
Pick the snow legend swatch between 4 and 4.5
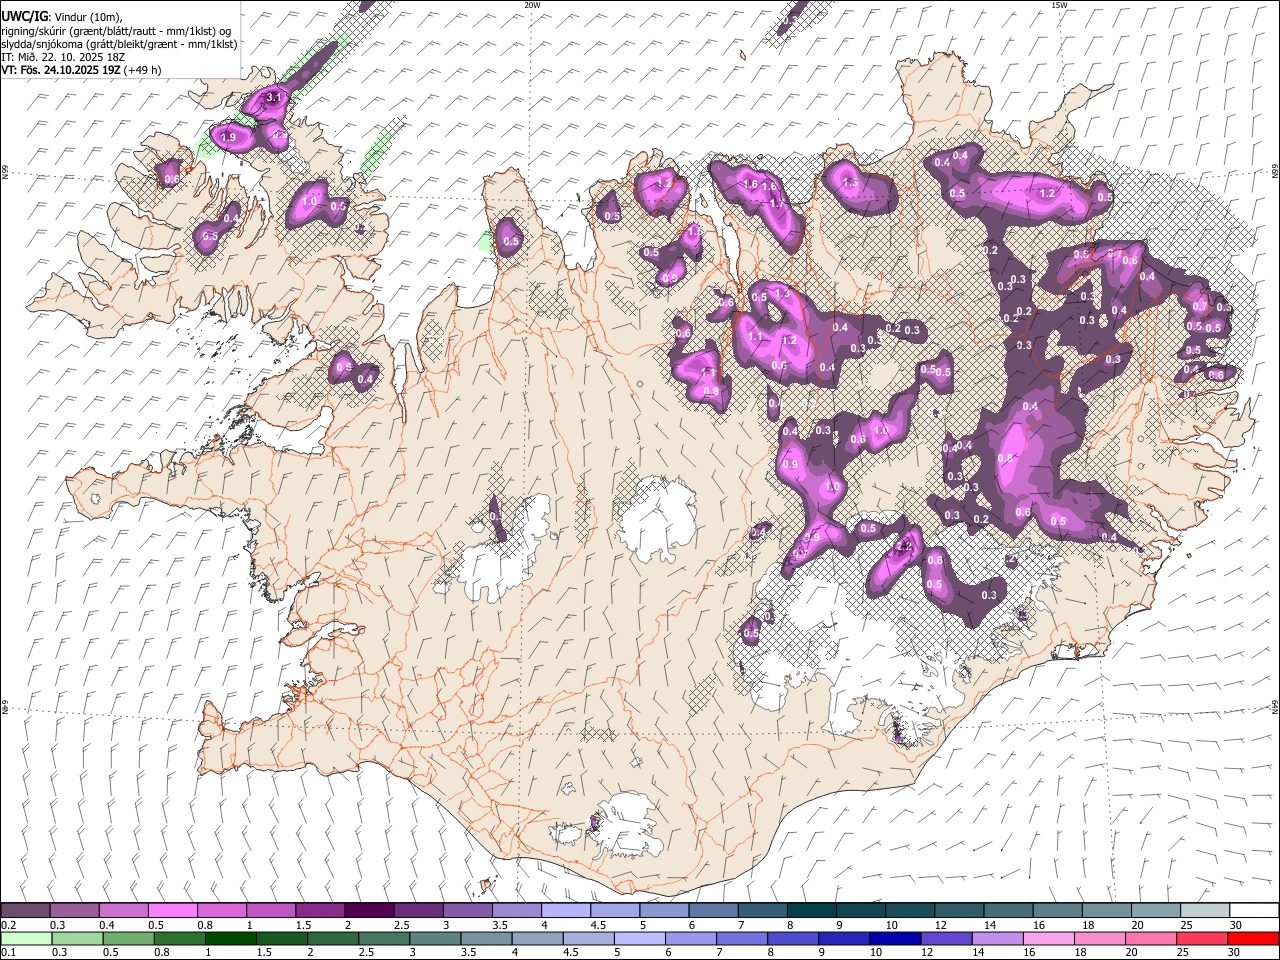pyautogui.click(x=565, y=910)
